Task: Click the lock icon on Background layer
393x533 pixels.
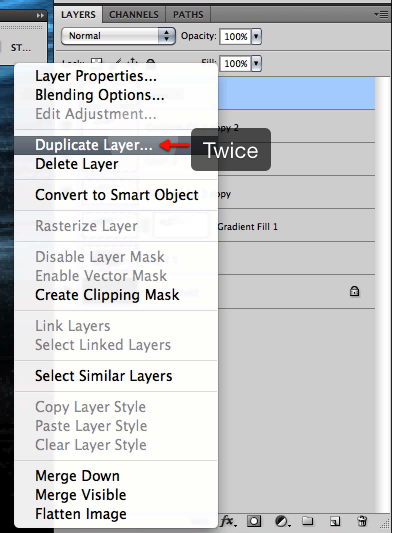Action: pyautogui.click(x=354, y=291)
